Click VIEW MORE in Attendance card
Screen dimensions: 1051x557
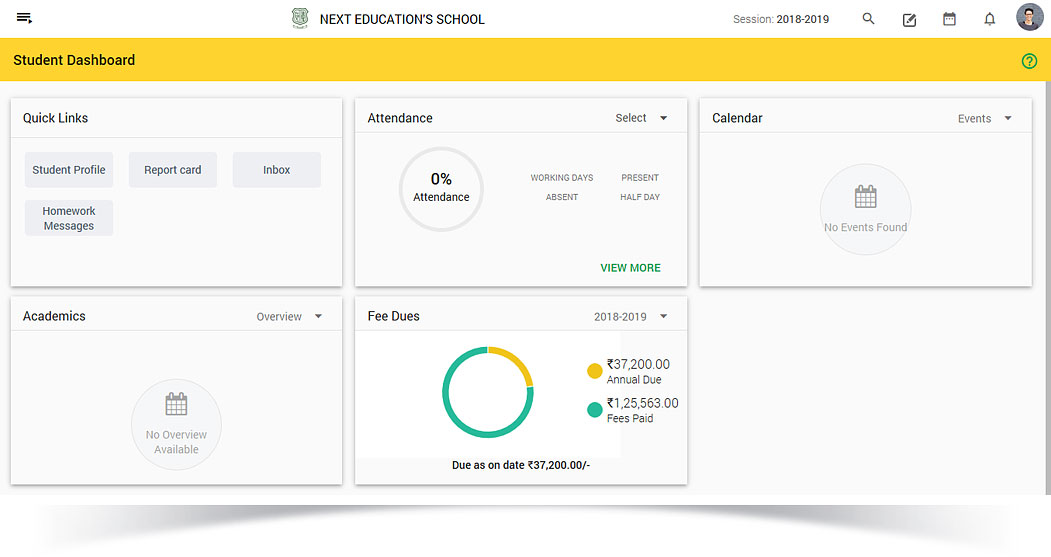pos(630,268)
